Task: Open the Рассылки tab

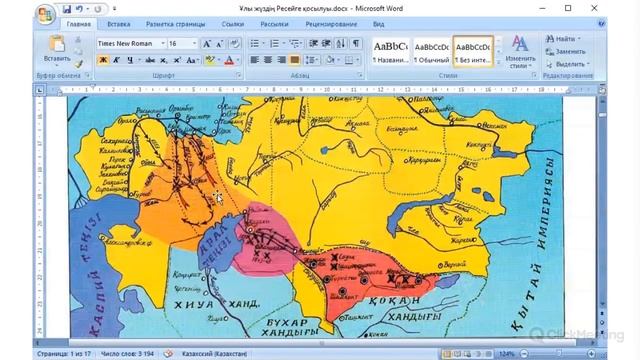Action: pos(274,24)
